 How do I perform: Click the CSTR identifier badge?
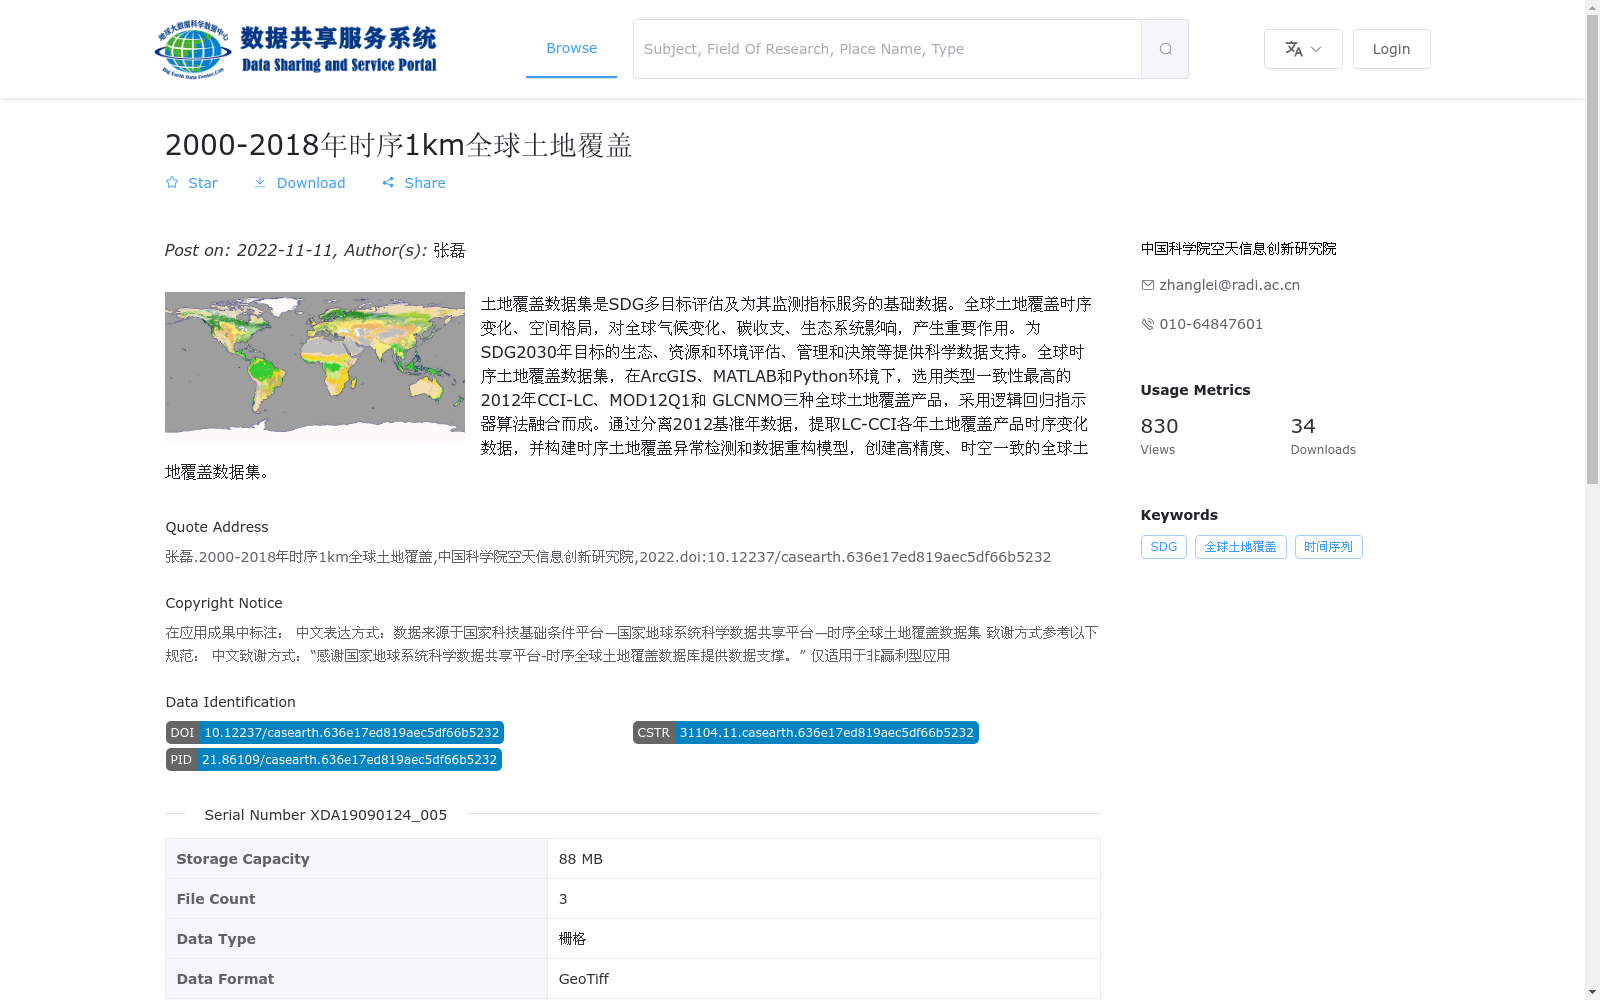click(805, 733)
